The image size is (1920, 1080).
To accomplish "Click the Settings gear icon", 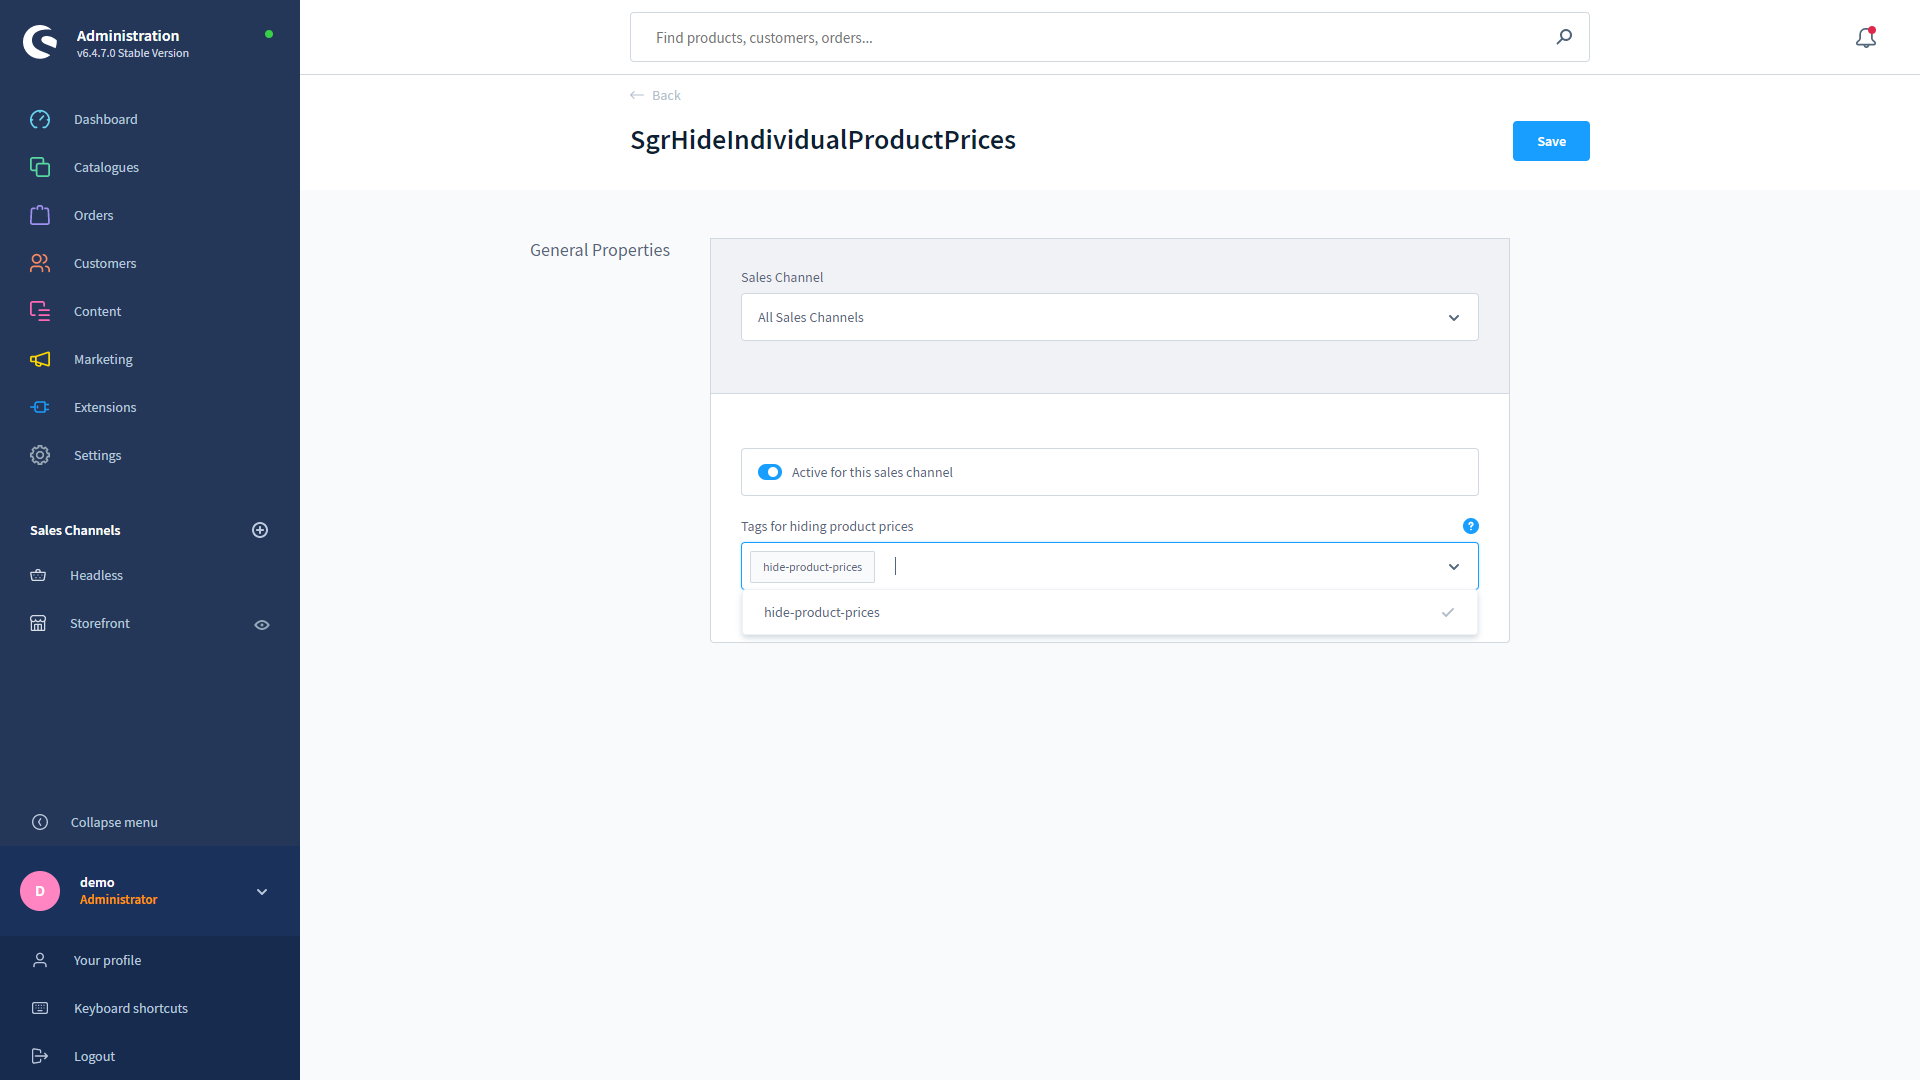I will pyautogui.click(x=40, y=455).
